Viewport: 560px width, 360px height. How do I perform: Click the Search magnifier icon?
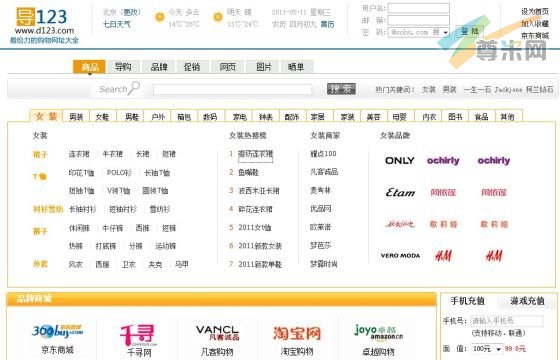pos(134,88)
